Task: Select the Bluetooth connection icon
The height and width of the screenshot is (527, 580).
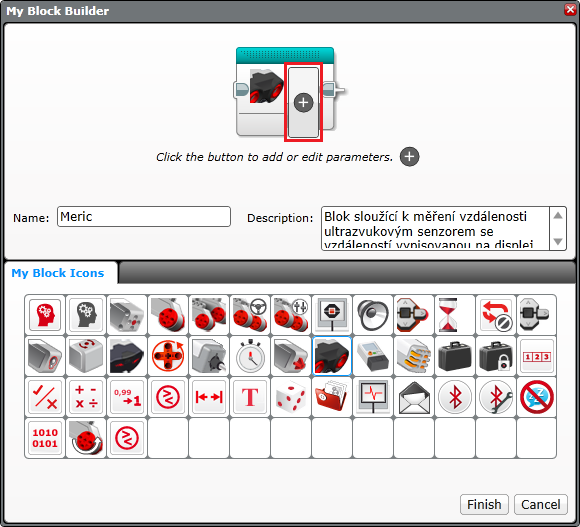Action: pyautogui.click(x=455, y=397)
